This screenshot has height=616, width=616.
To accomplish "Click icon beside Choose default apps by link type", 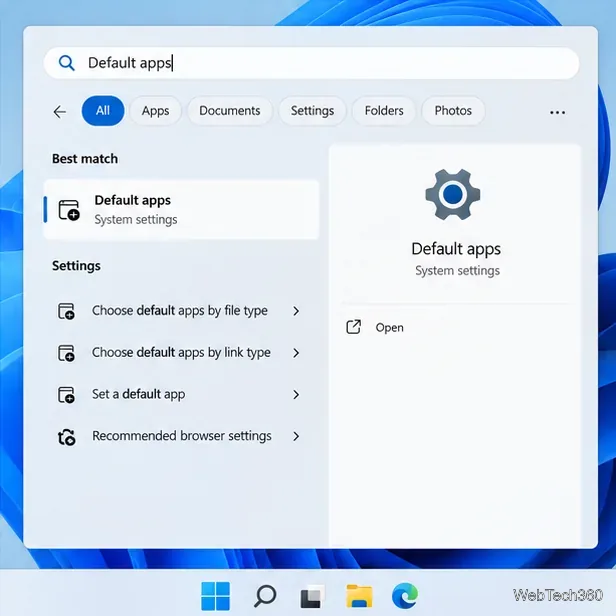I will tap(66, 353).
